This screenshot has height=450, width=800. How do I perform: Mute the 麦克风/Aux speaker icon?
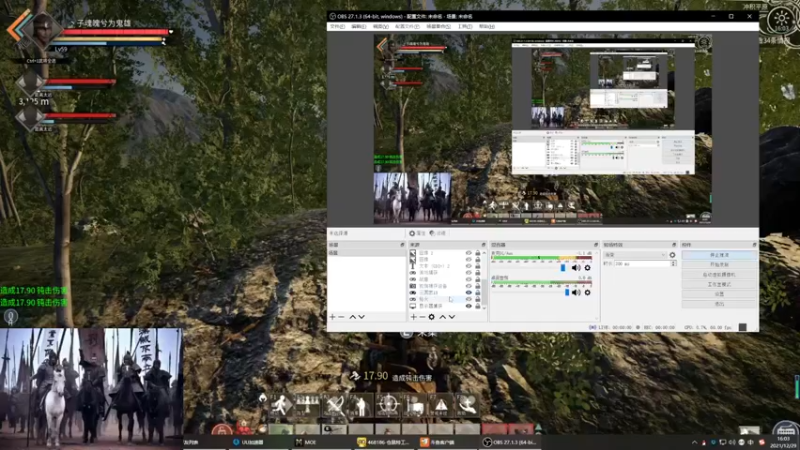[576, 268]
